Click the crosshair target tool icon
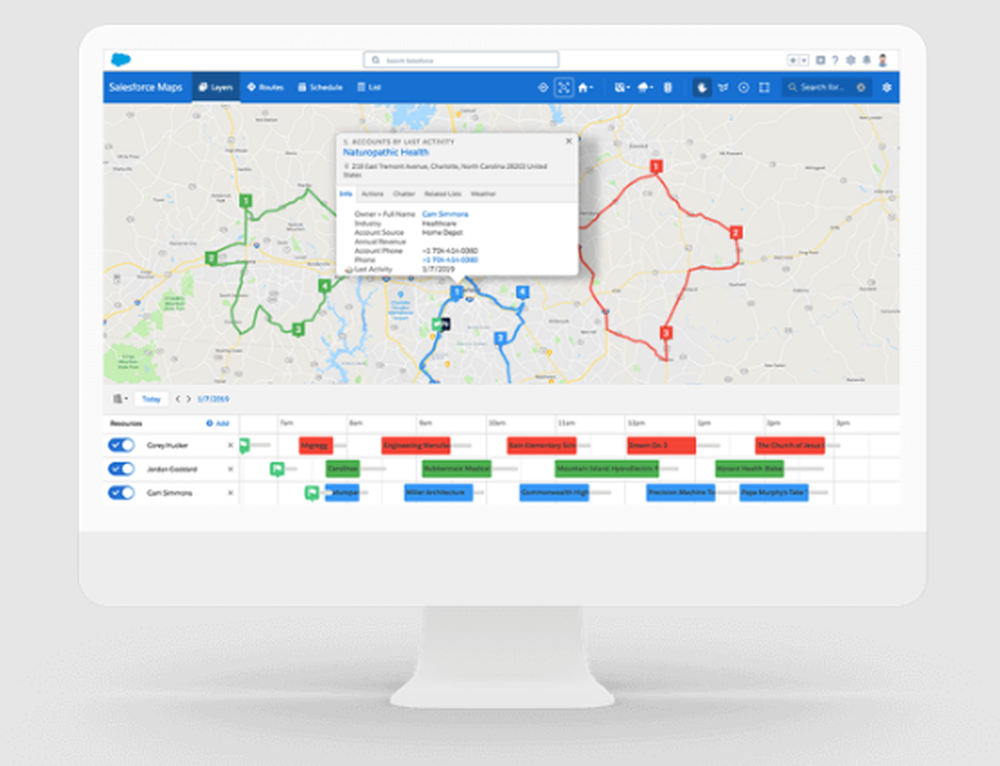Screen dimensions: 1000x766 743,87
